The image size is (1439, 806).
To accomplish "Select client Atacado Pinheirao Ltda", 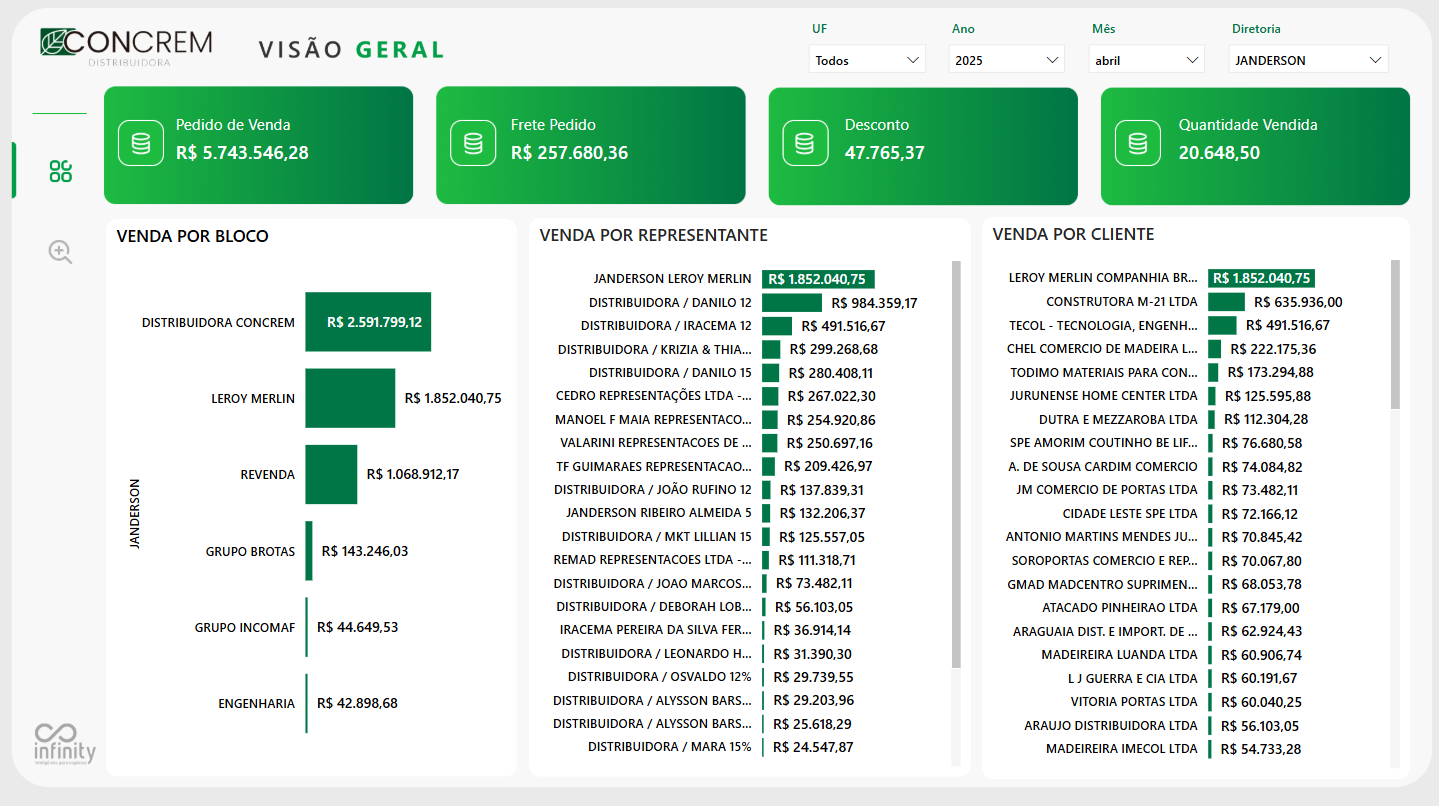I will (1120, 608).
